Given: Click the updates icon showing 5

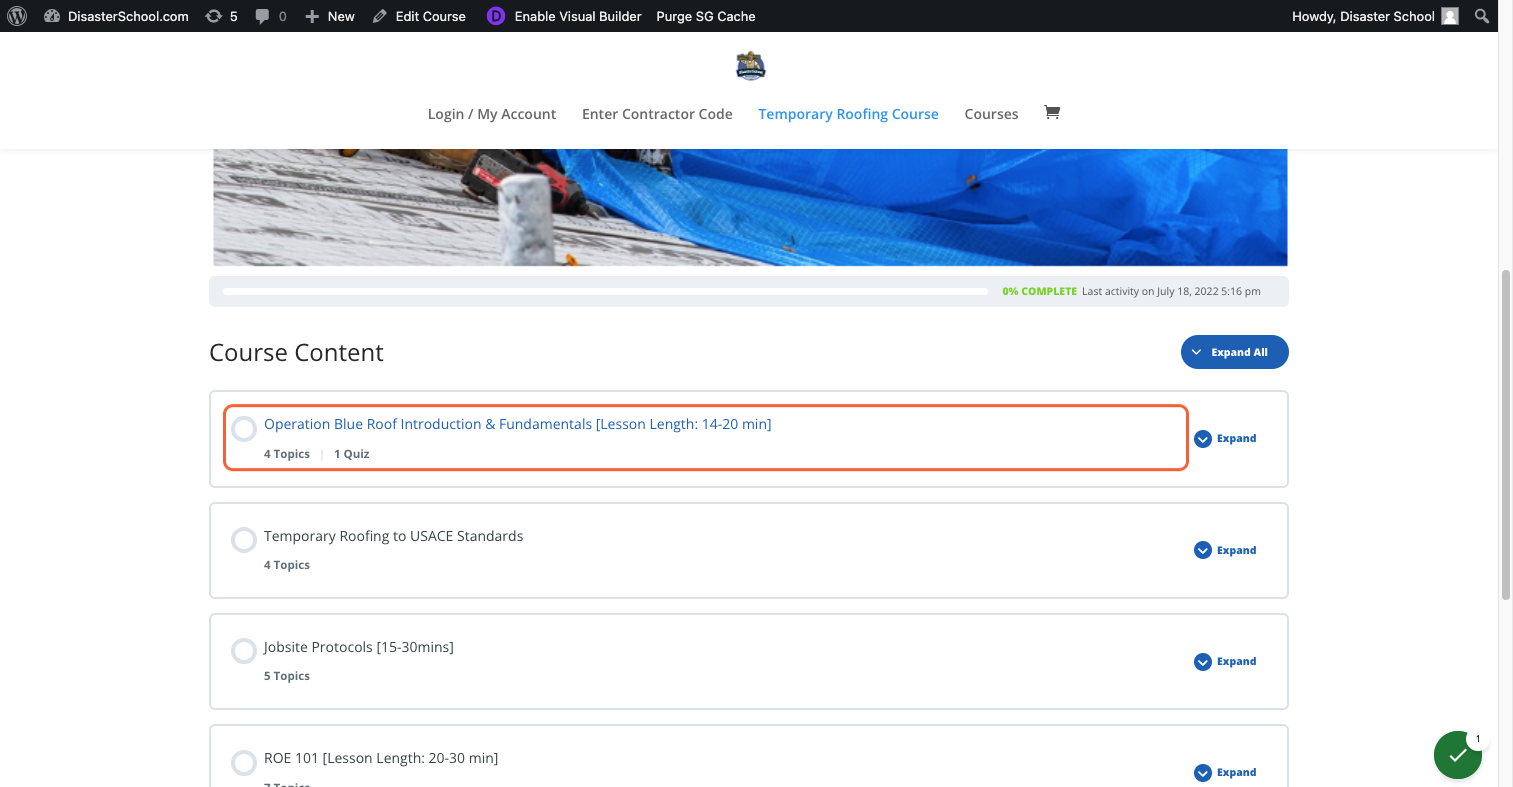Looking at the screenshot, I should (x=213, y=16).
